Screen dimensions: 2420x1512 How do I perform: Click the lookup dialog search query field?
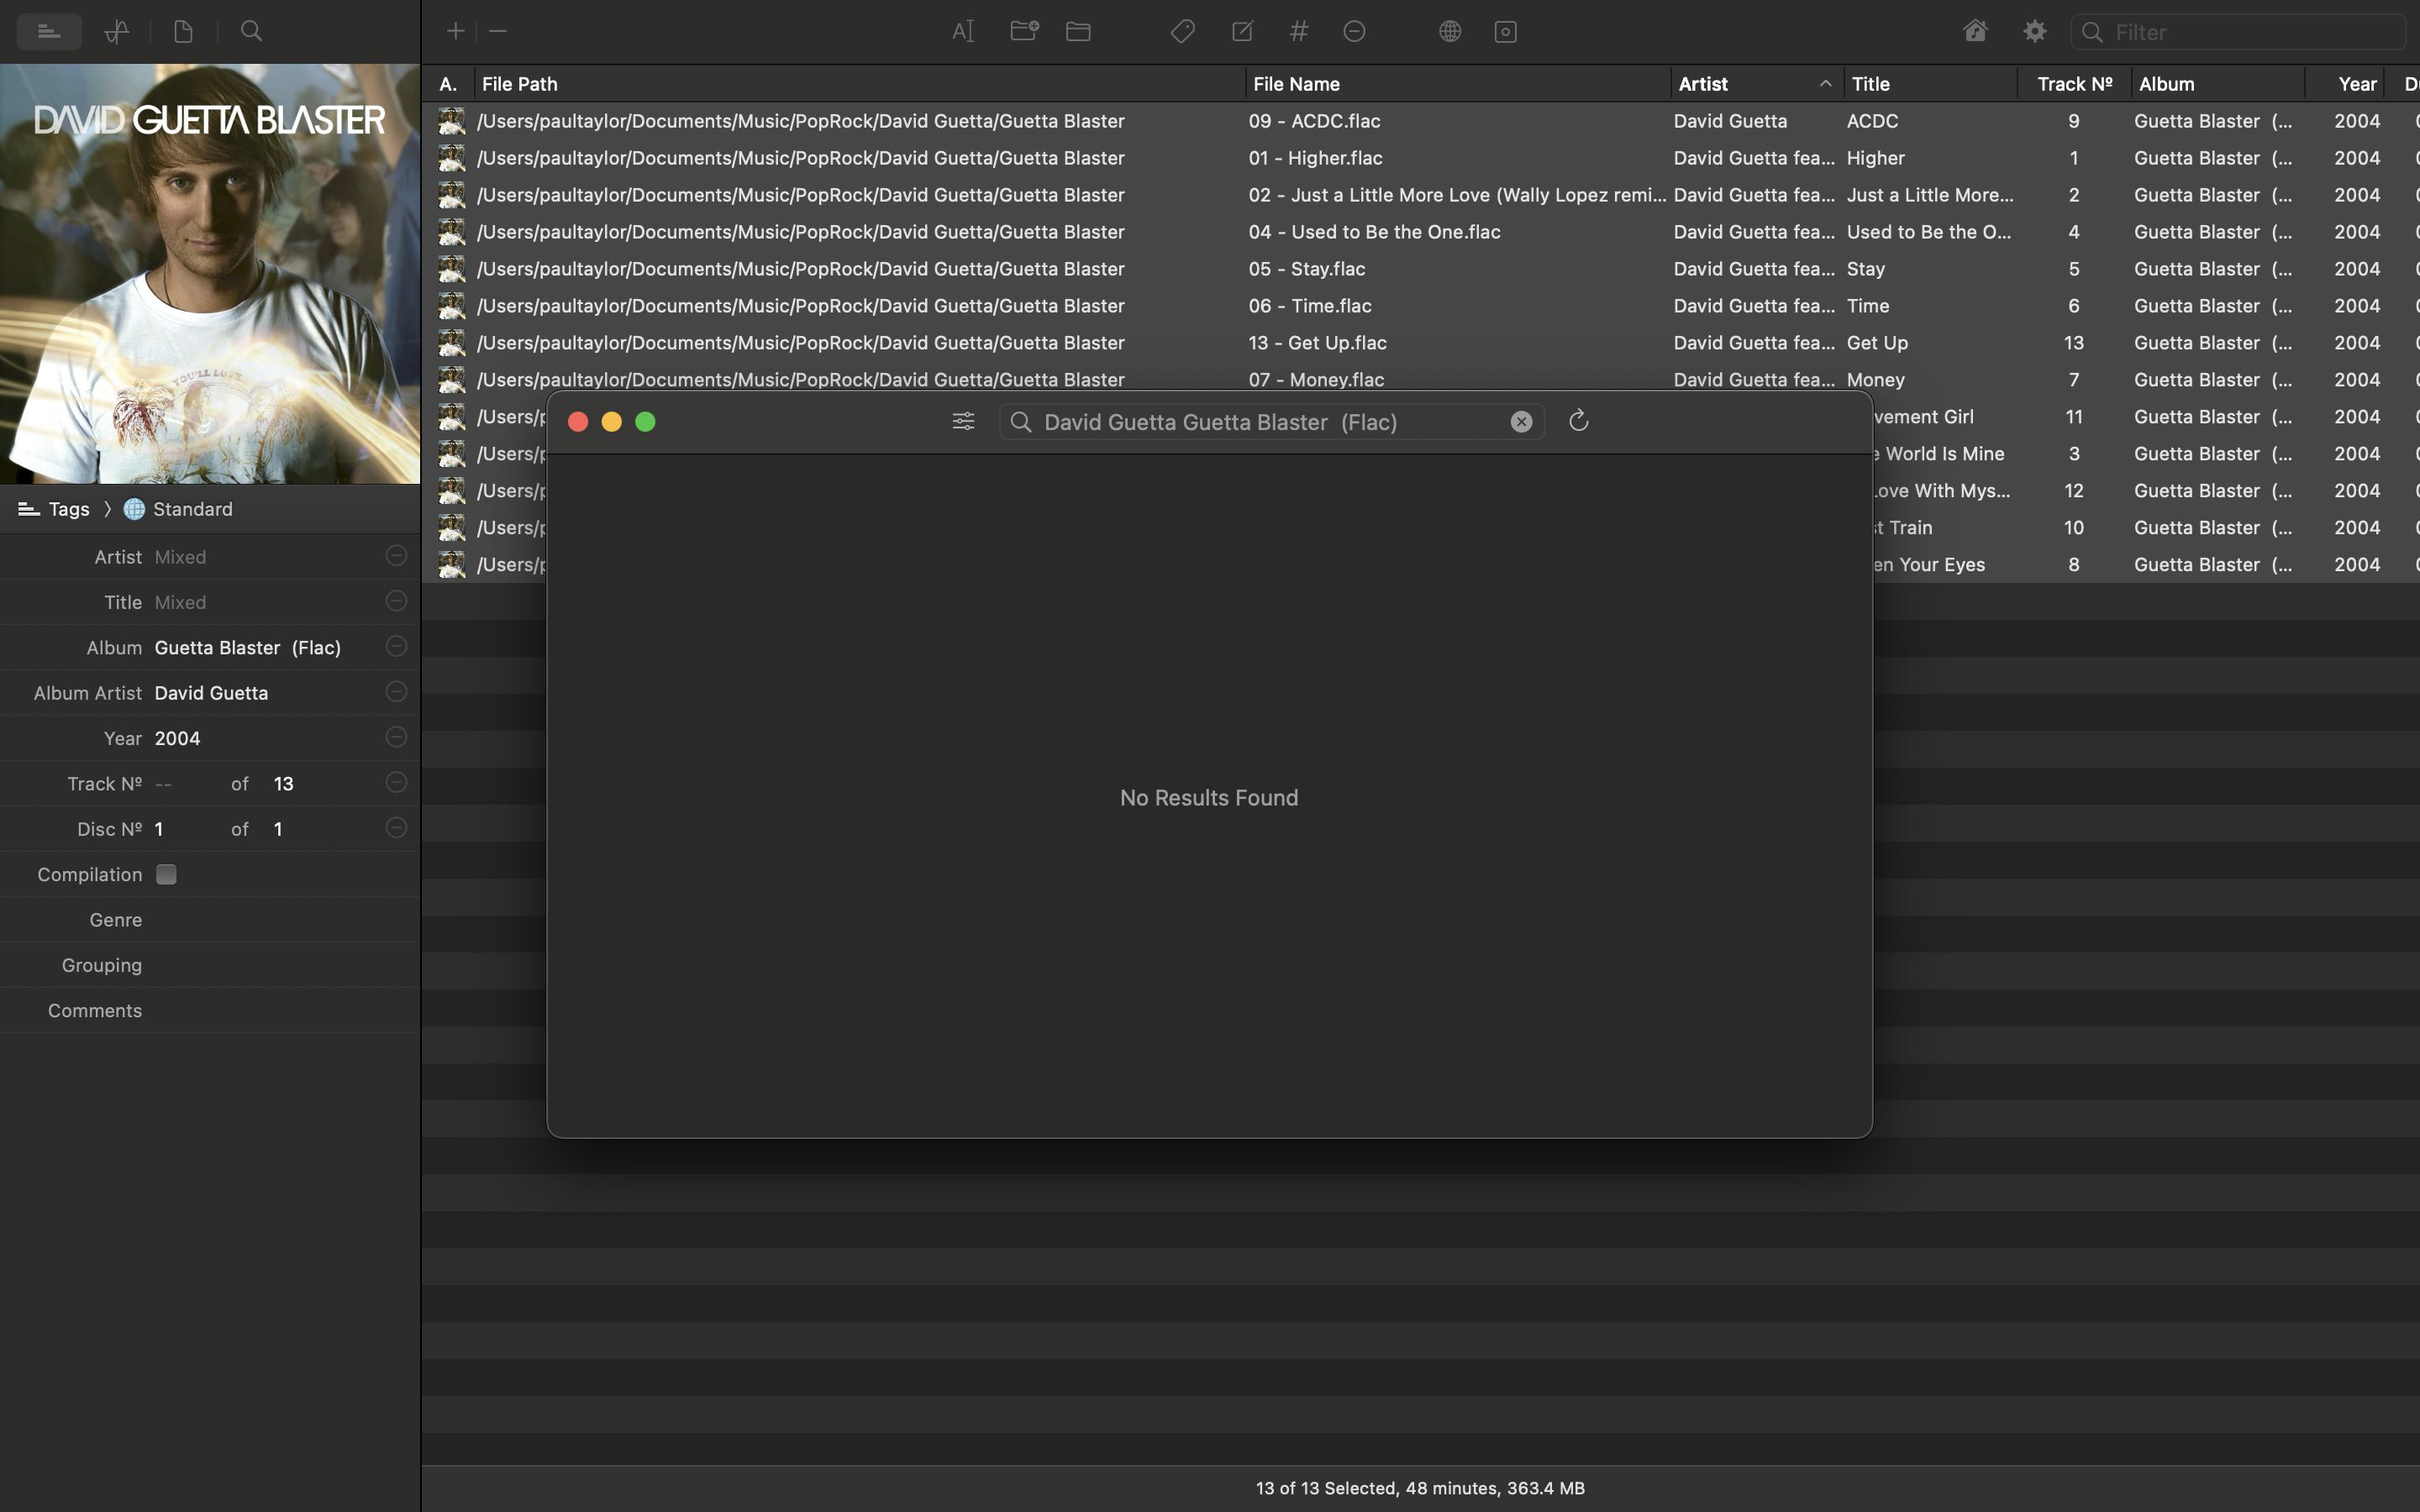click(x=1271, y=422)
